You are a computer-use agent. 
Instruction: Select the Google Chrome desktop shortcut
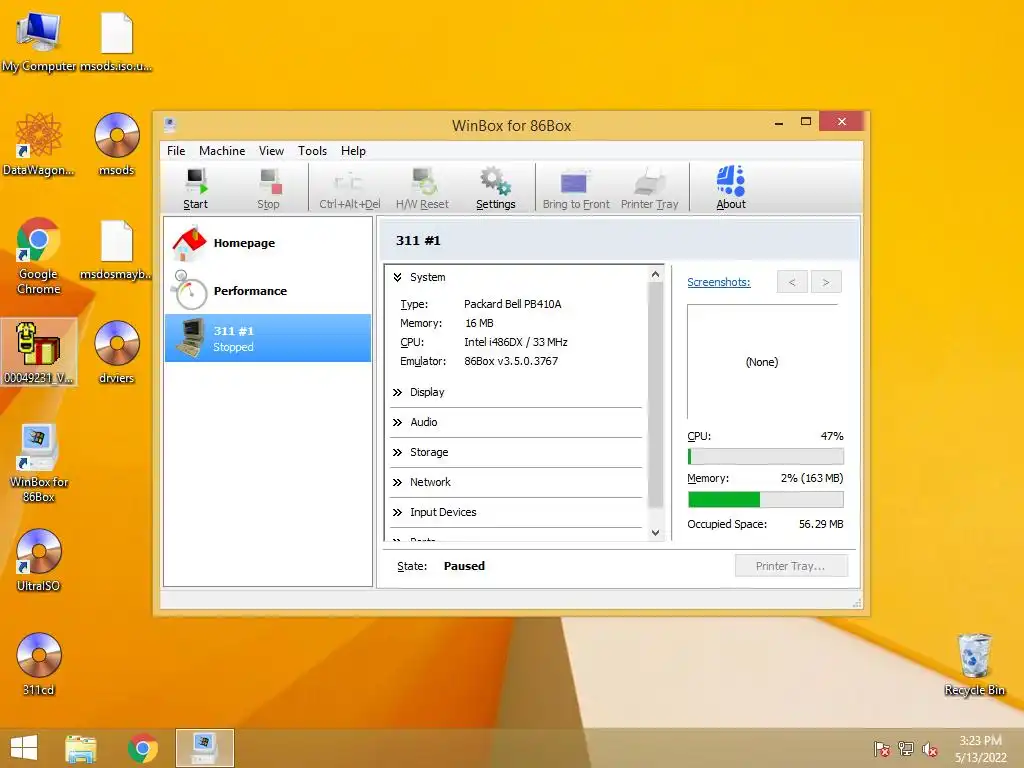pyautogui.click(x=39, y=256)
